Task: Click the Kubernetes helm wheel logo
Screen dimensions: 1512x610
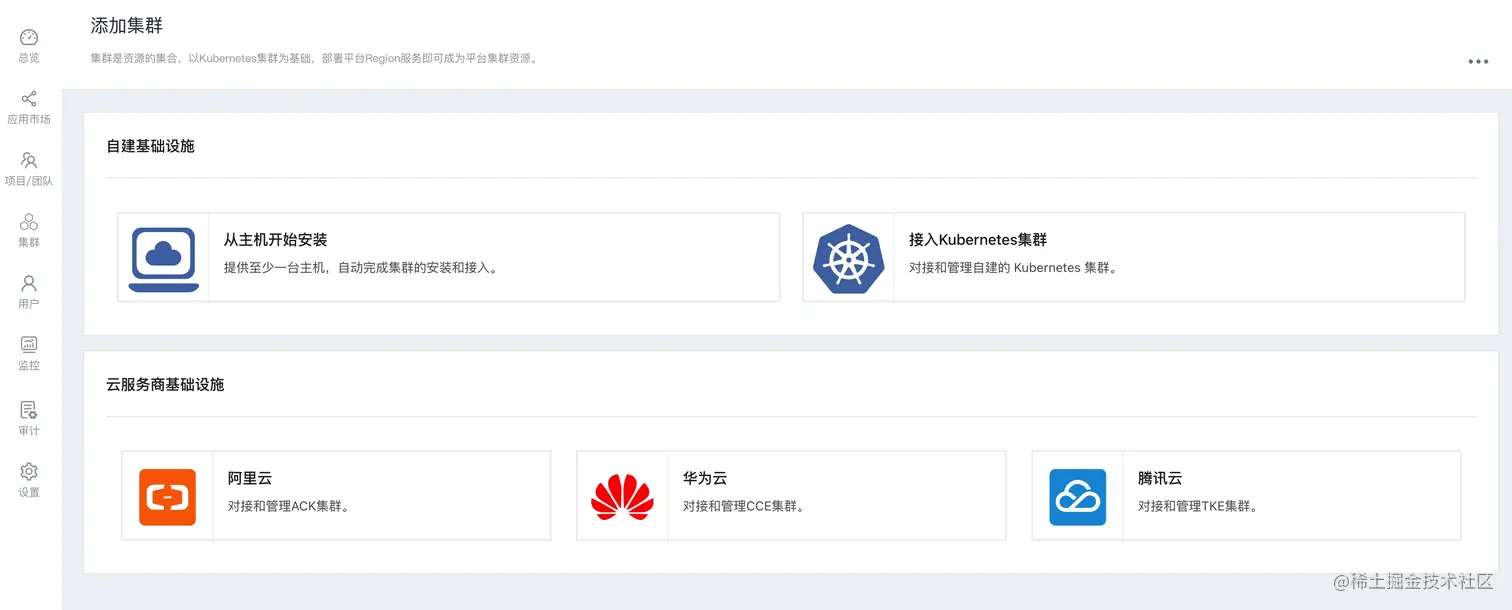Action: click(849, 258)
